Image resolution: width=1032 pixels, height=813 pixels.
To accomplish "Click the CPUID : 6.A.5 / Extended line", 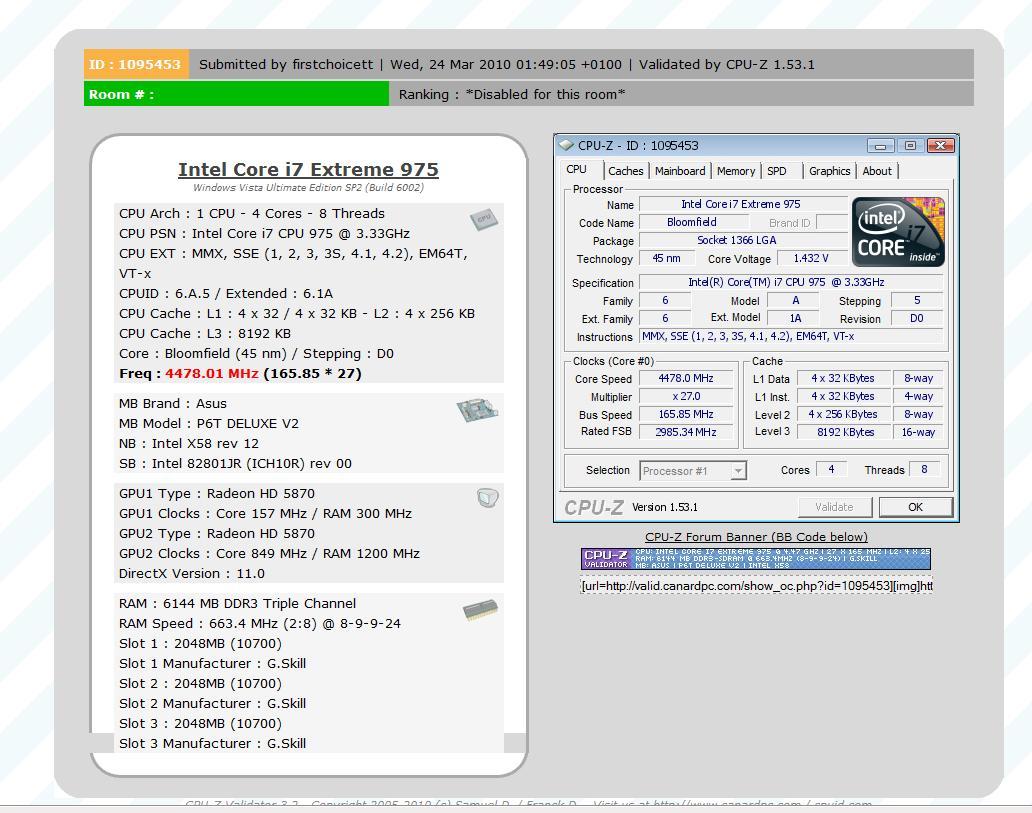I will tap(226, 294).
